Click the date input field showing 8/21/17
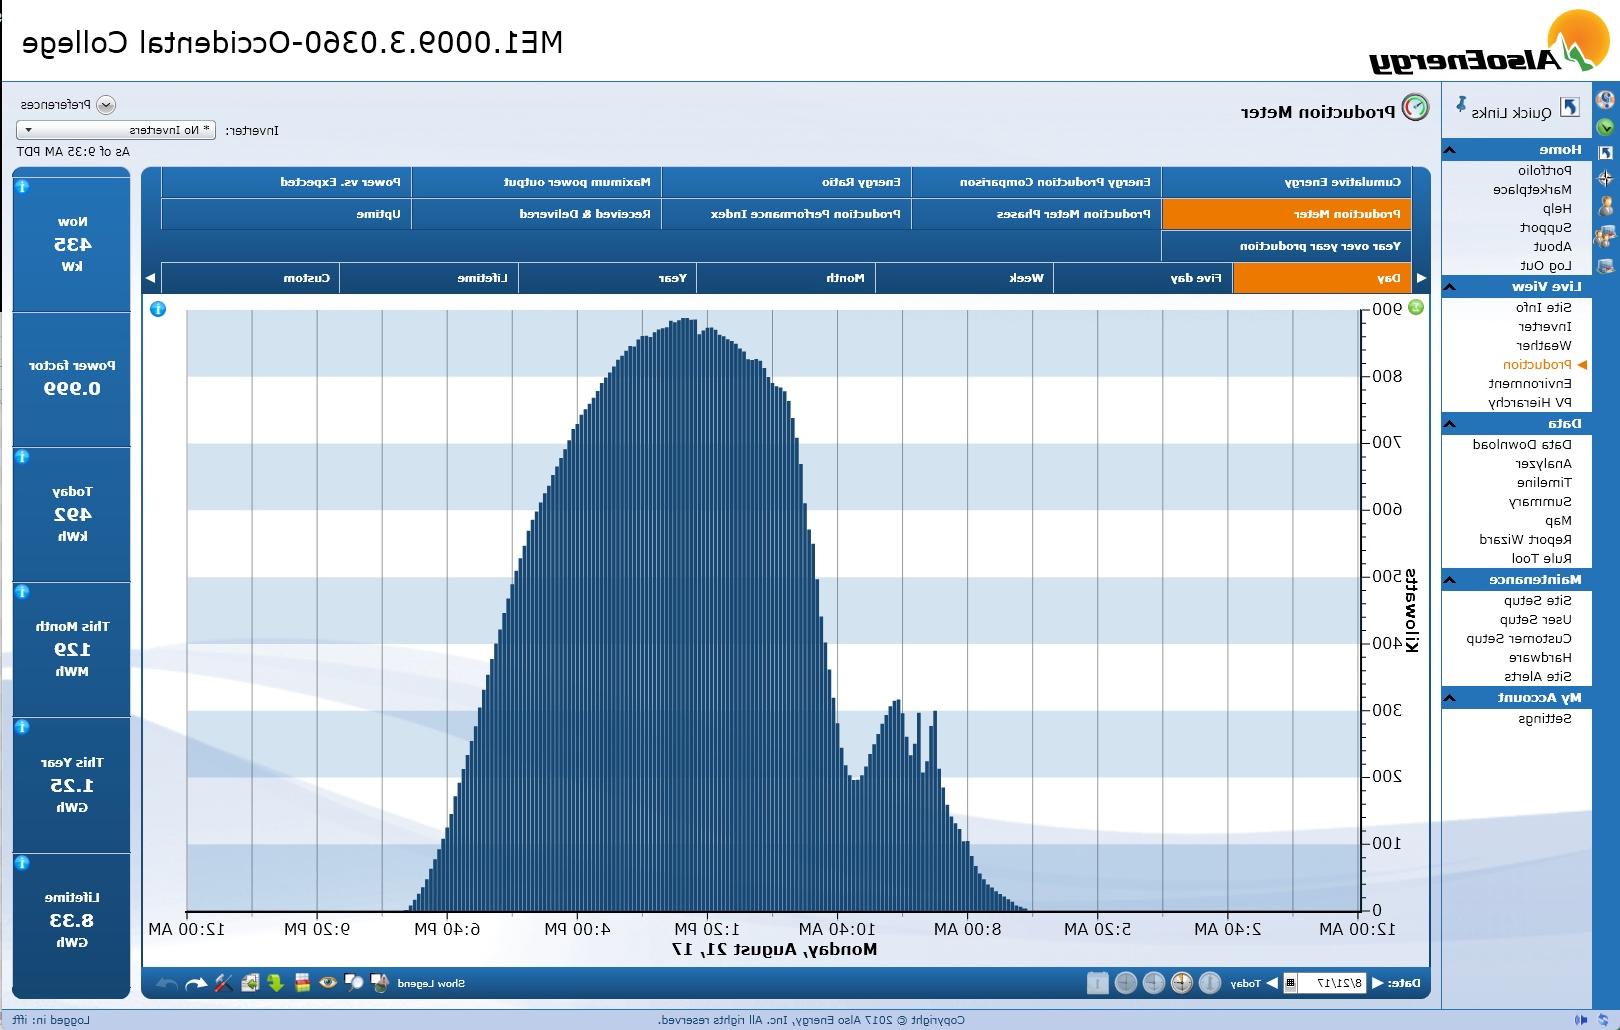The width and height of the screenshot is (1620, 1030). [x=1332, y=983]
